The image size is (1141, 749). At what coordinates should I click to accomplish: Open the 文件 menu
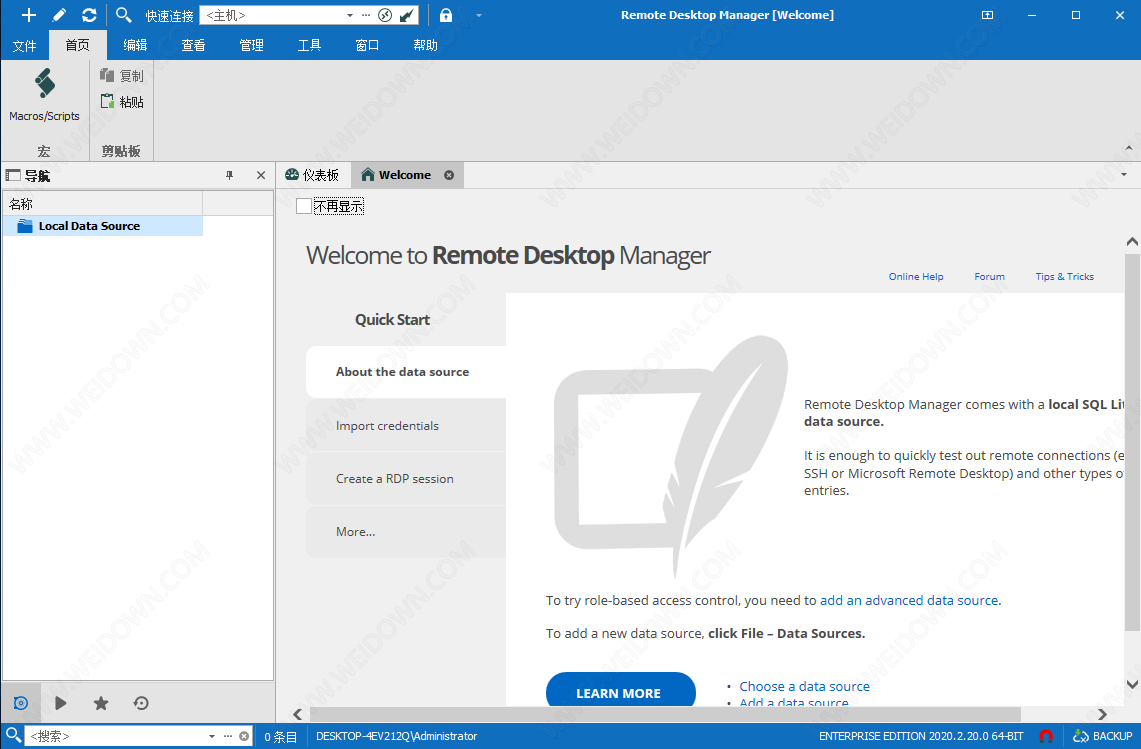(25, 45)
